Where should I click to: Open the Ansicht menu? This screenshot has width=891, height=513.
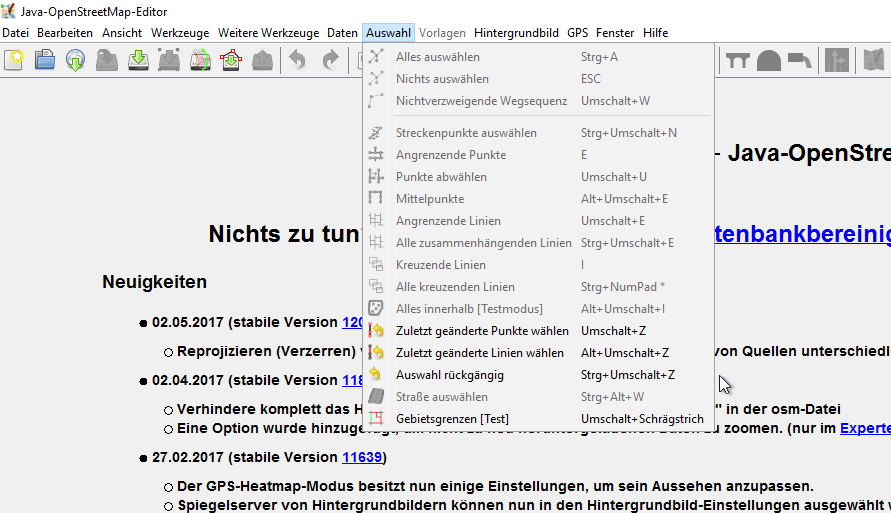(122, 33)
